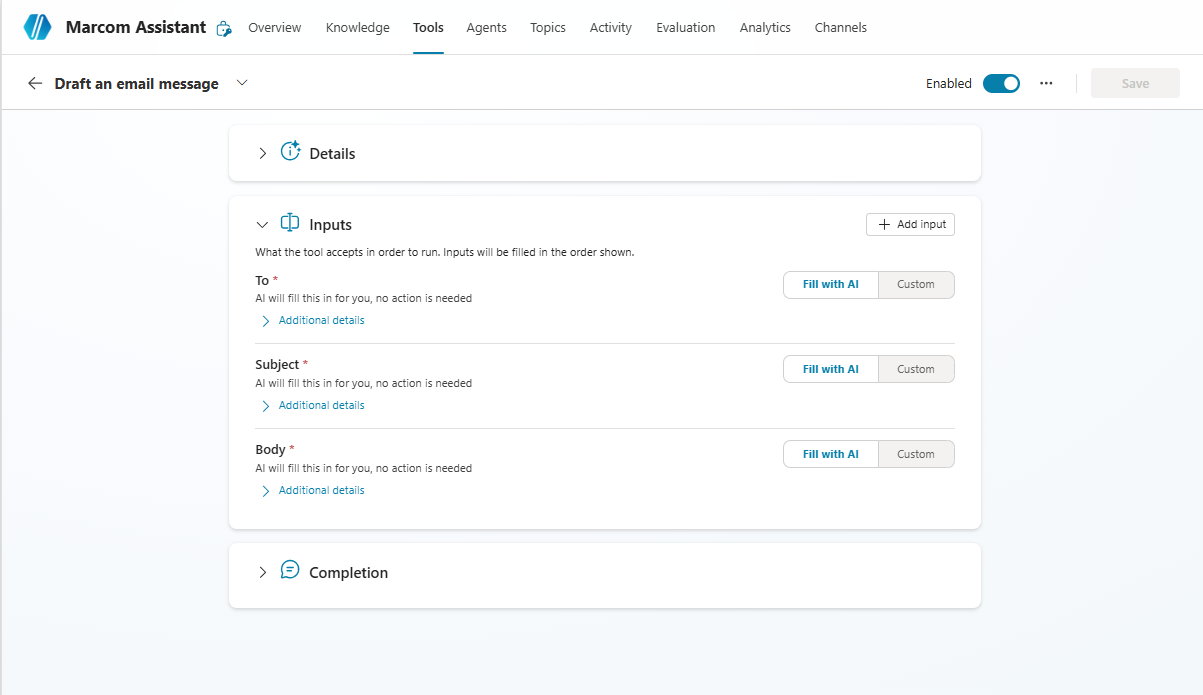The width and height of the screenshot is (1203, 695).
Task: Open the Tools tab
Action: [428, 28]
